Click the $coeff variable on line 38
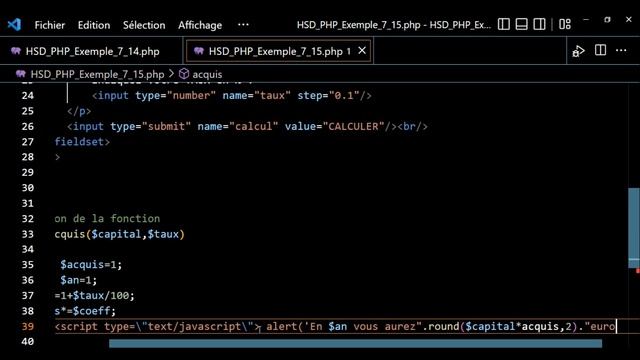Screen dimensions: 640x360 (x=91, y=311)
